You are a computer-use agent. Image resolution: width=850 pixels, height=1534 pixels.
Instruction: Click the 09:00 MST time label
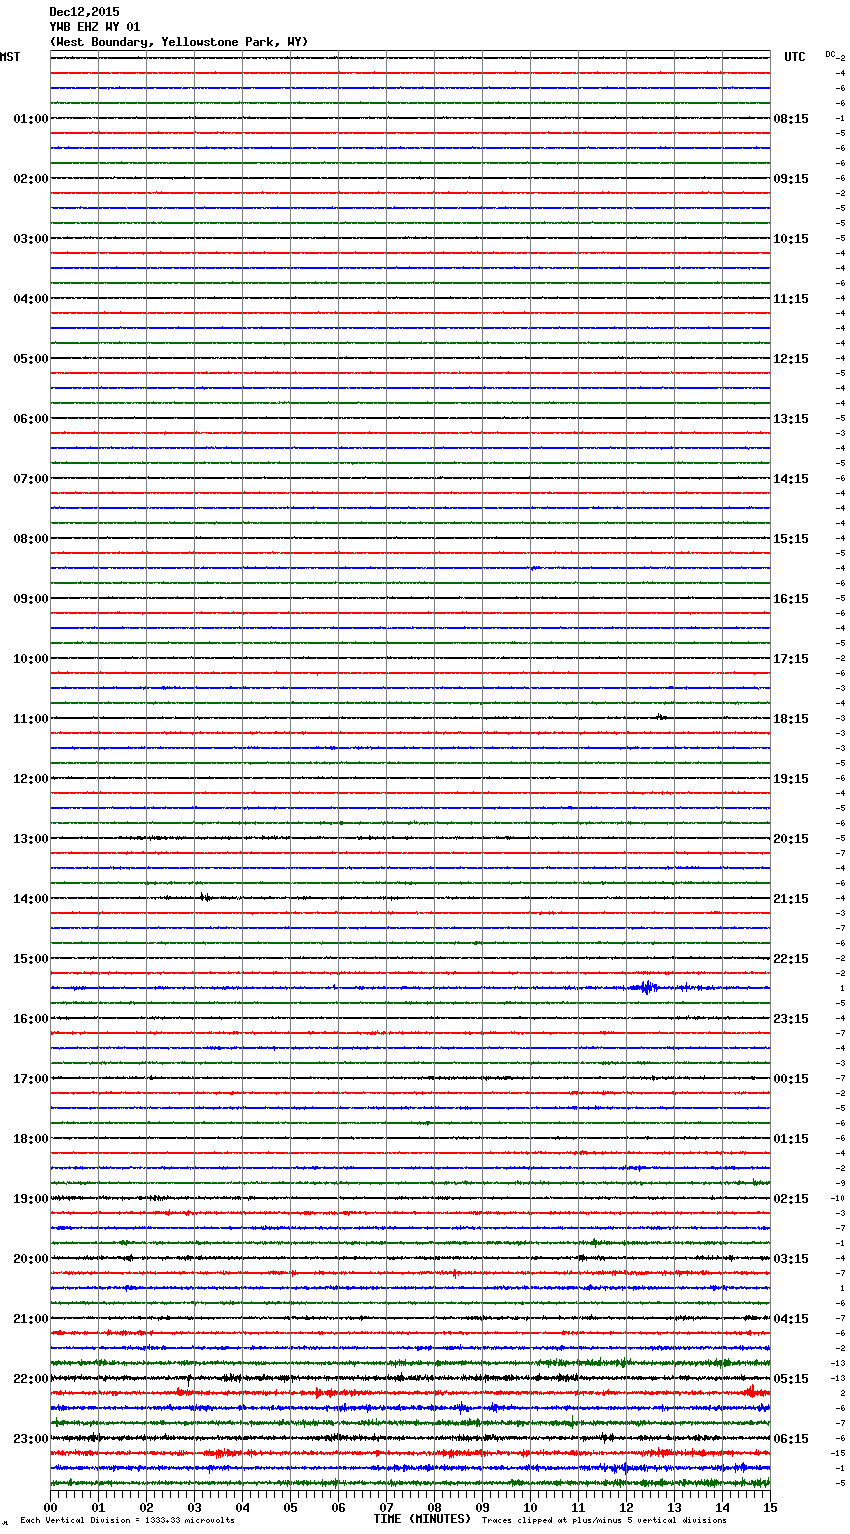(x=31, y=599)
